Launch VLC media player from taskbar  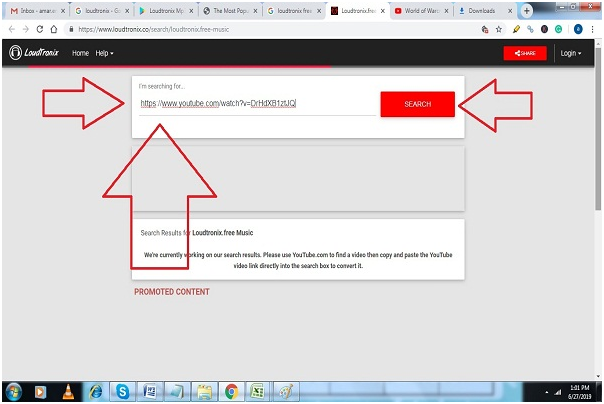click(69, 392)
